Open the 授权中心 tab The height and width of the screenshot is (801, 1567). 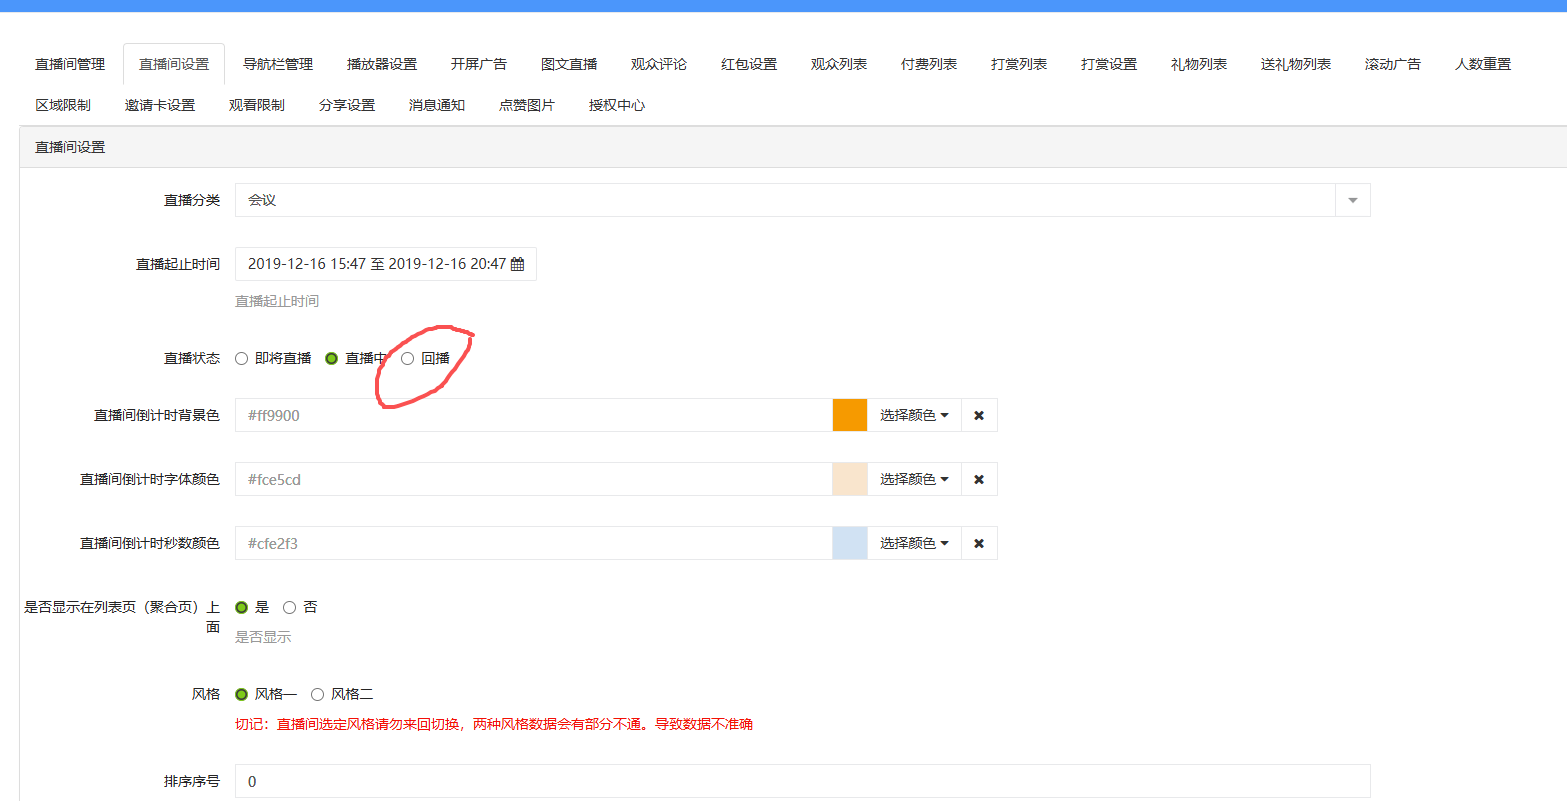pos(617,105)
